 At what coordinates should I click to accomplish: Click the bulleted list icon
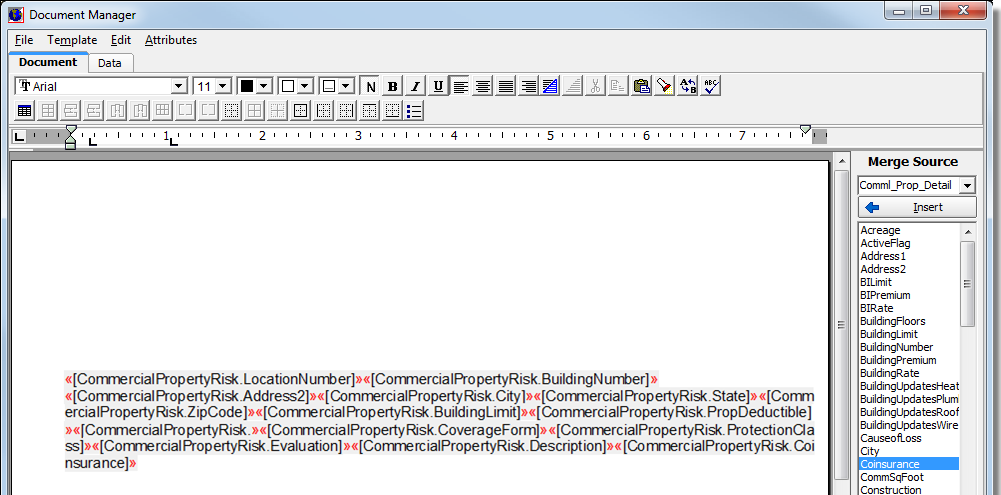tap(415, 110)
